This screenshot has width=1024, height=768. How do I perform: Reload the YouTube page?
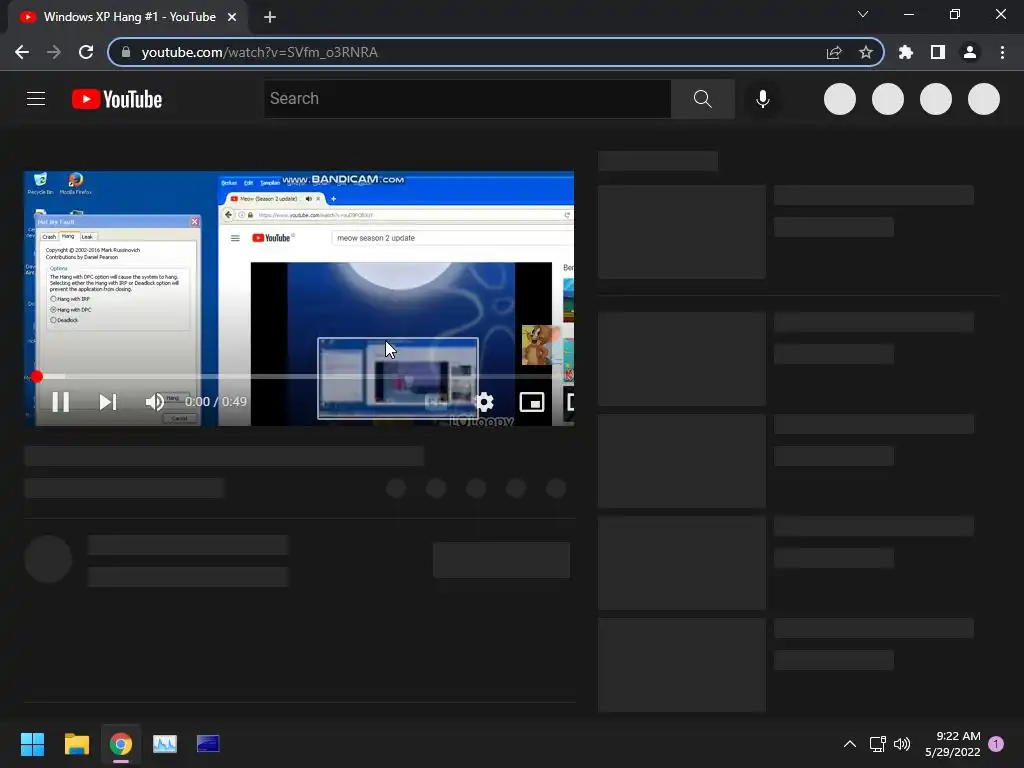coord(86,52)
